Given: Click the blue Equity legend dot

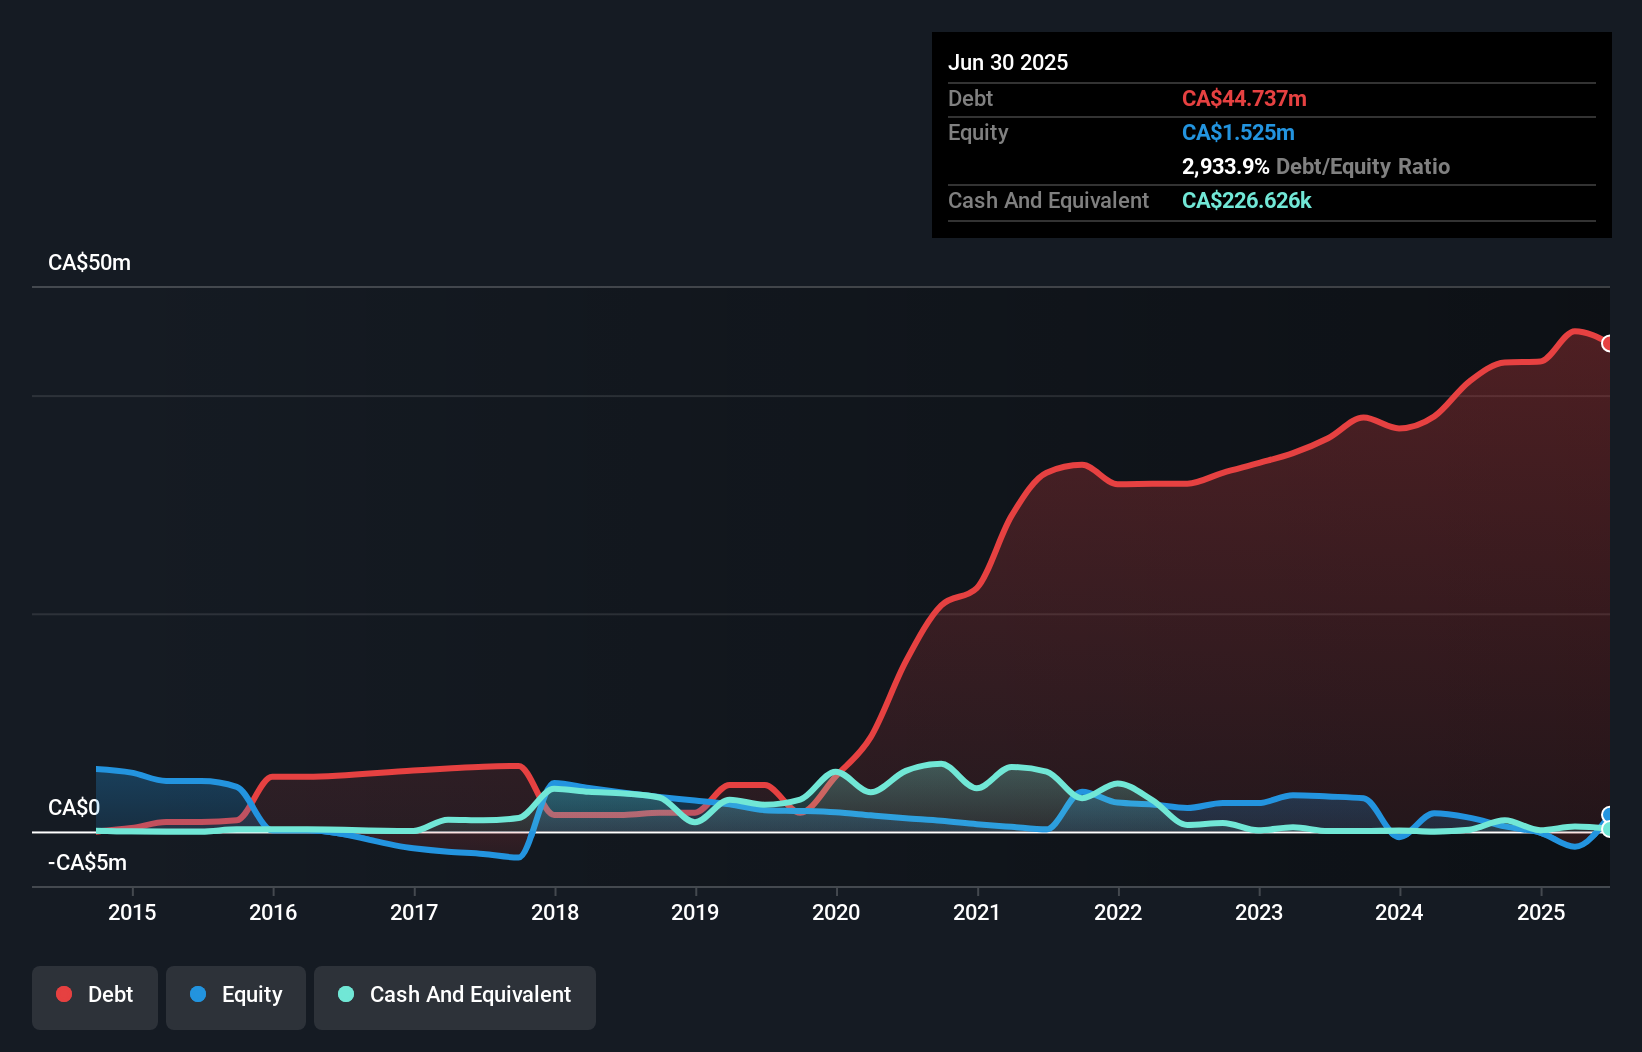Looking at the screenshot, I should tap(198, 994).
